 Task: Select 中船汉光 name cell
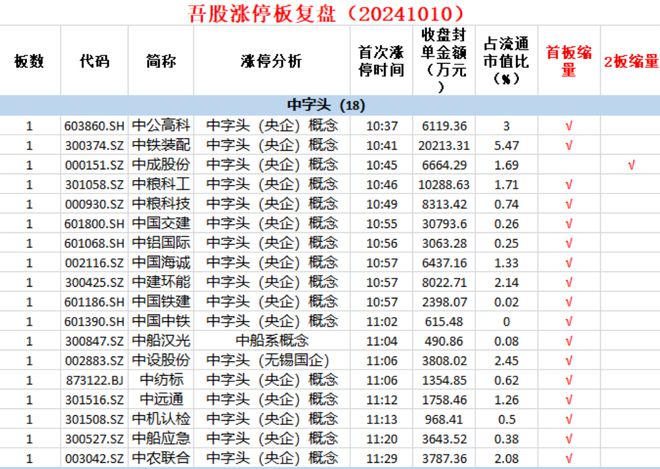pos(161,341)
